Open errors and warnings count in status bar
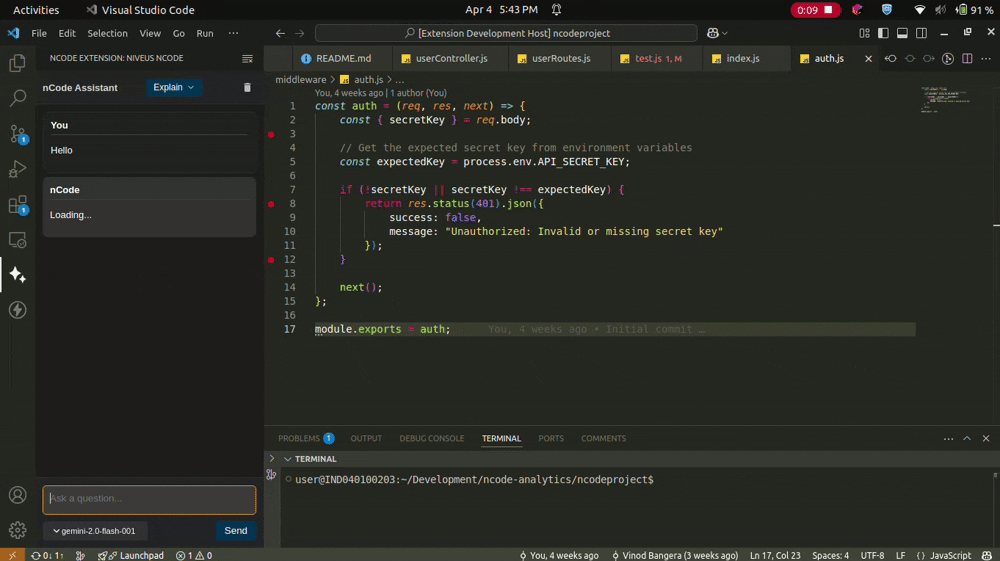1000x561 pixels. tap(194, 555)
